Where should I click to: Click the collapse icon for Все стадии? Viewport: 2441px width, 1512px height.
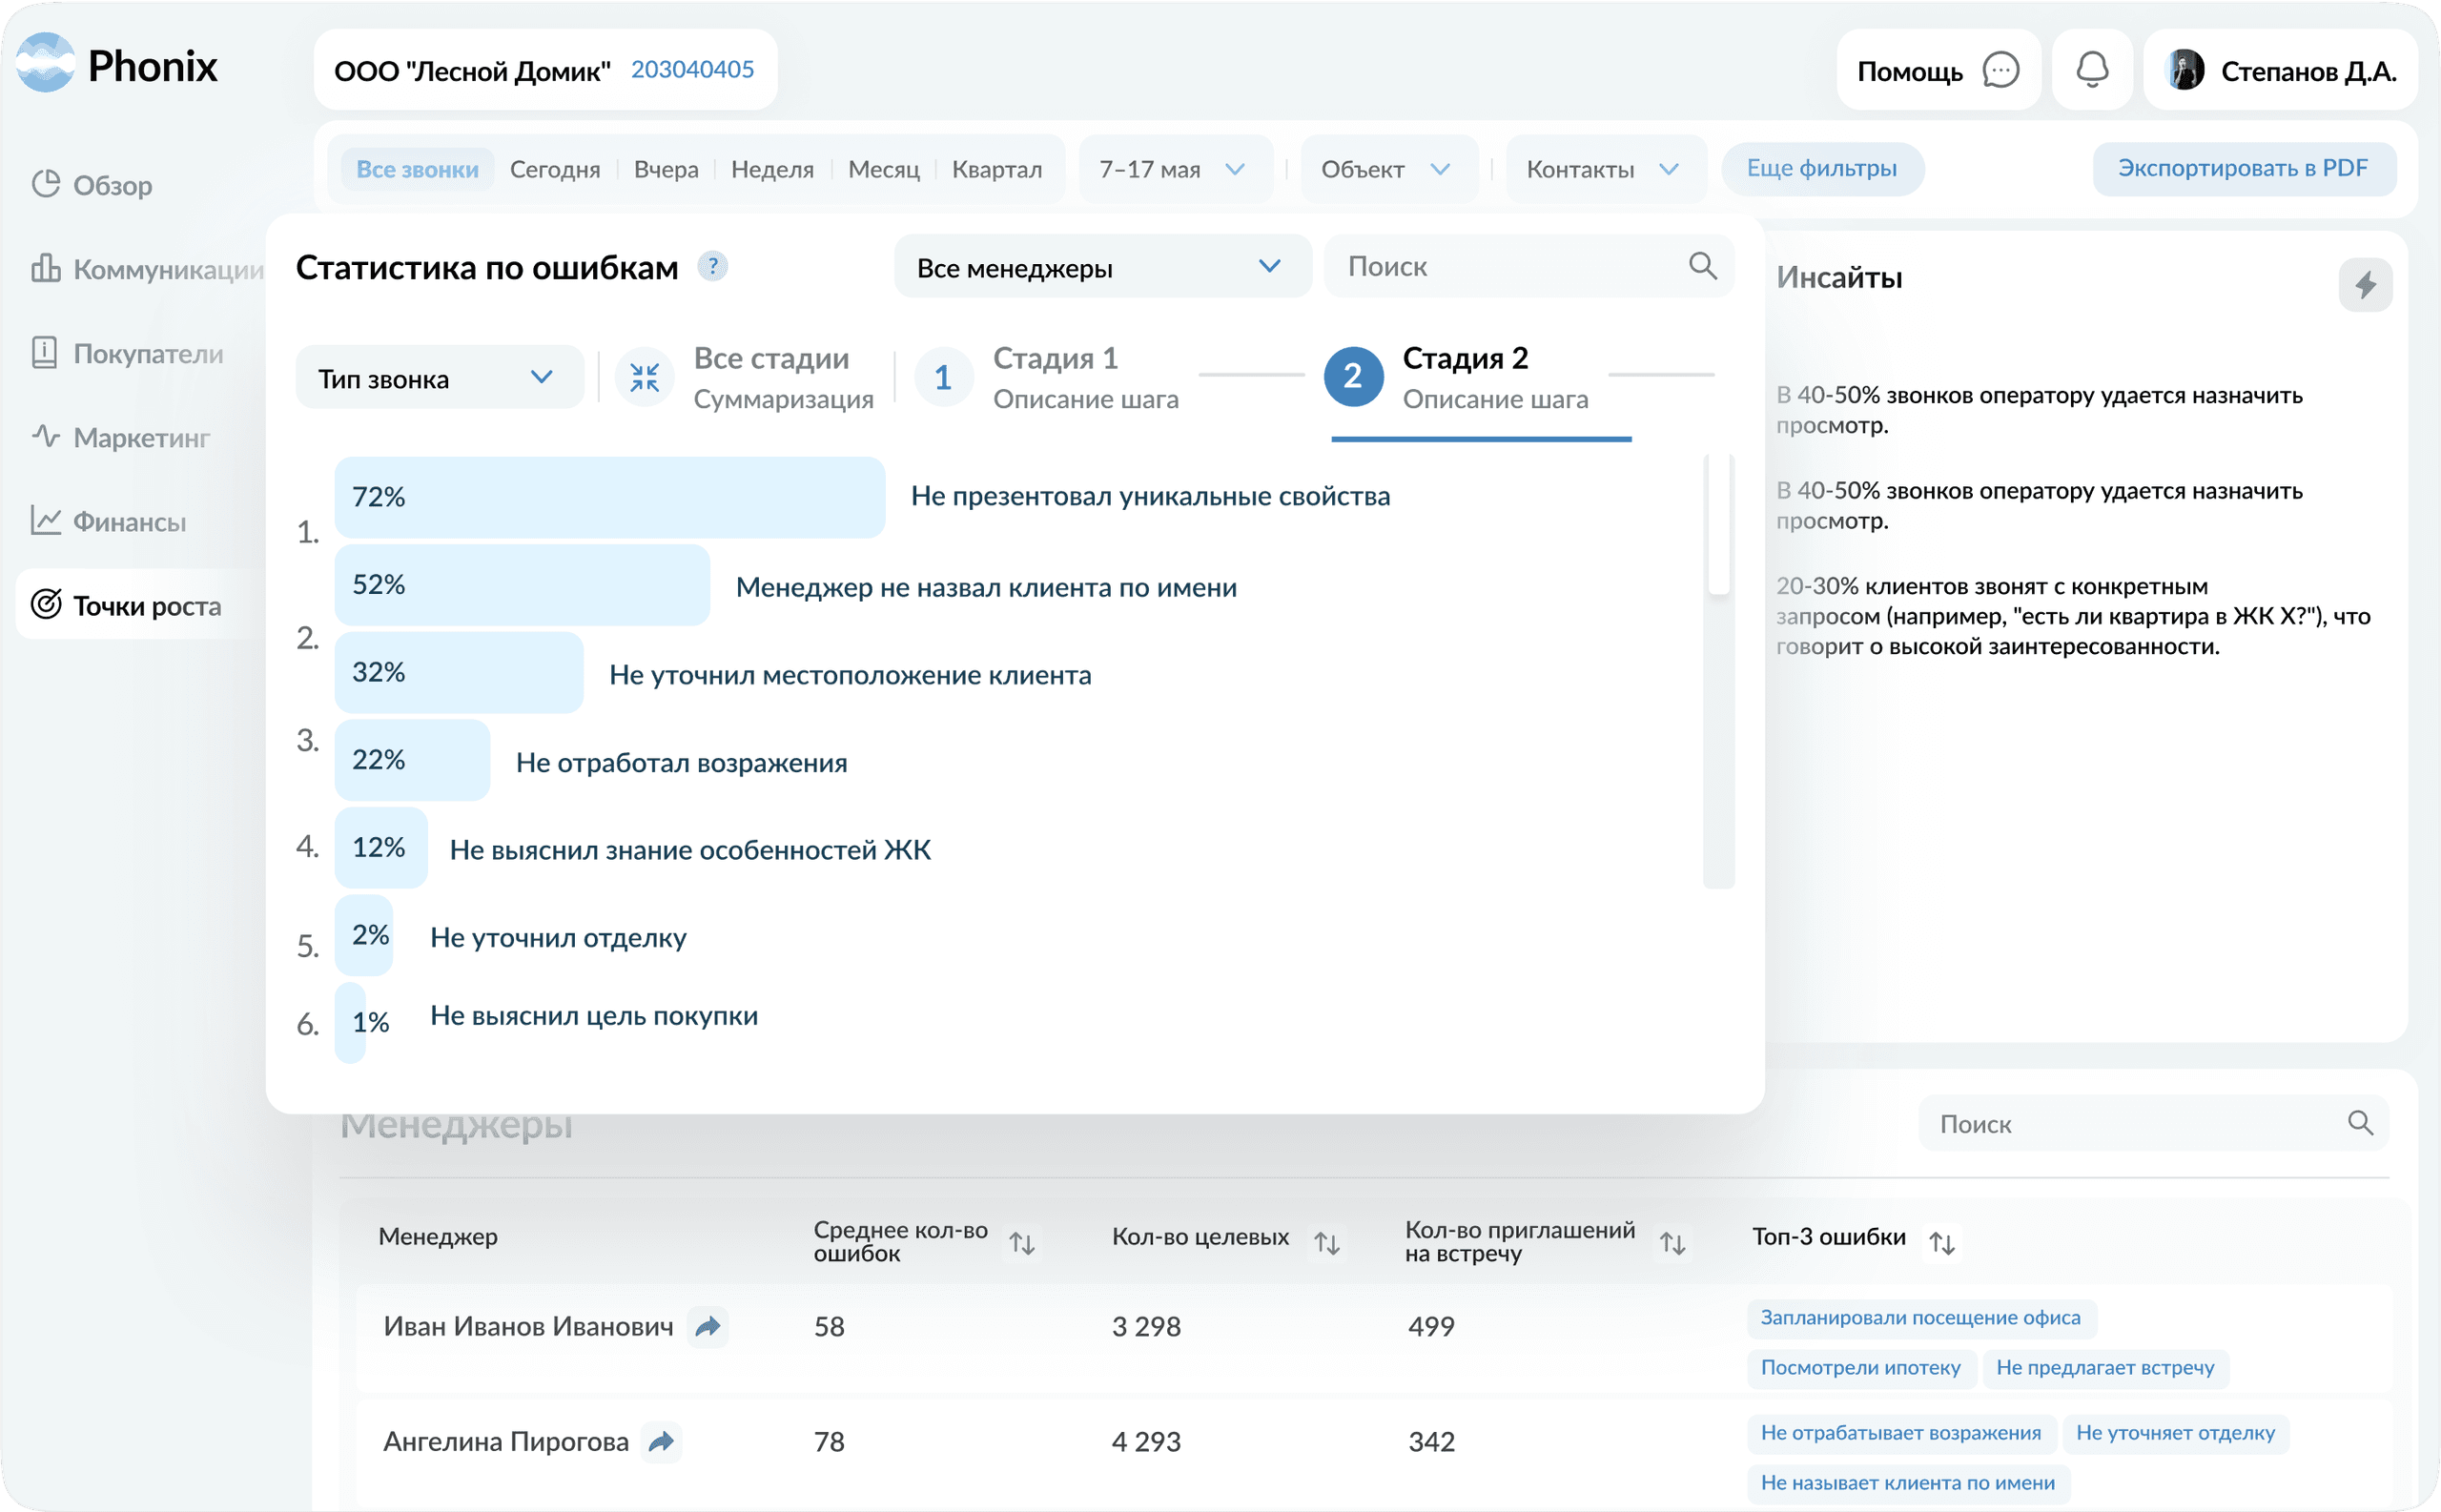(644, 377)
